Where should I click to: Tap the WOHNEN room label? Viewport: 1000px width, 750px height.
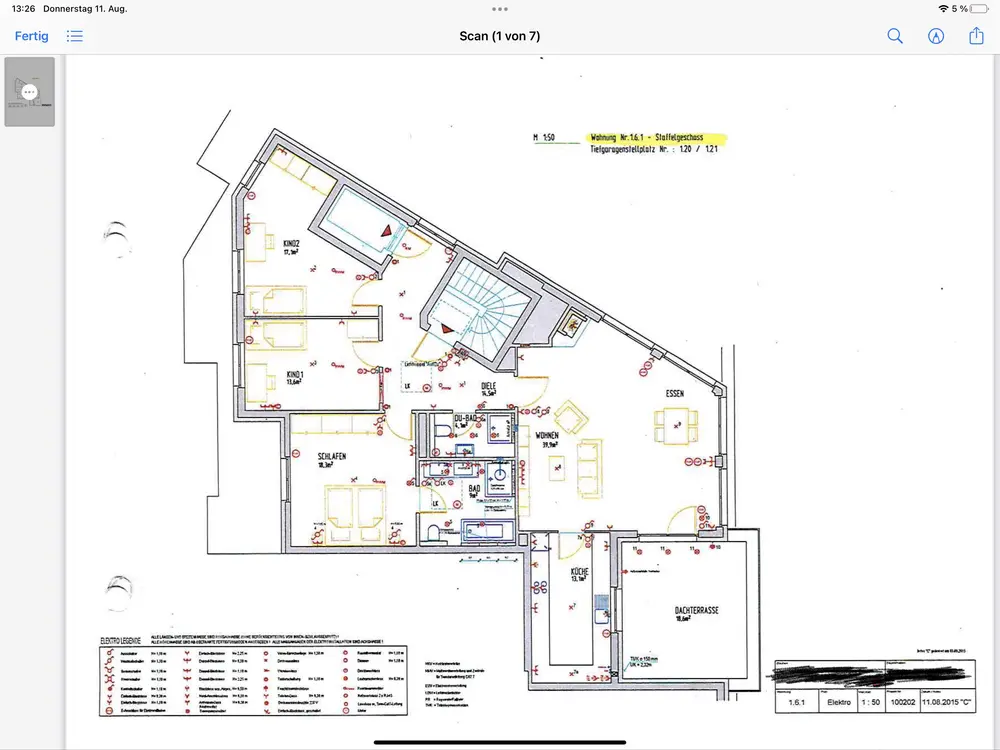547,436
